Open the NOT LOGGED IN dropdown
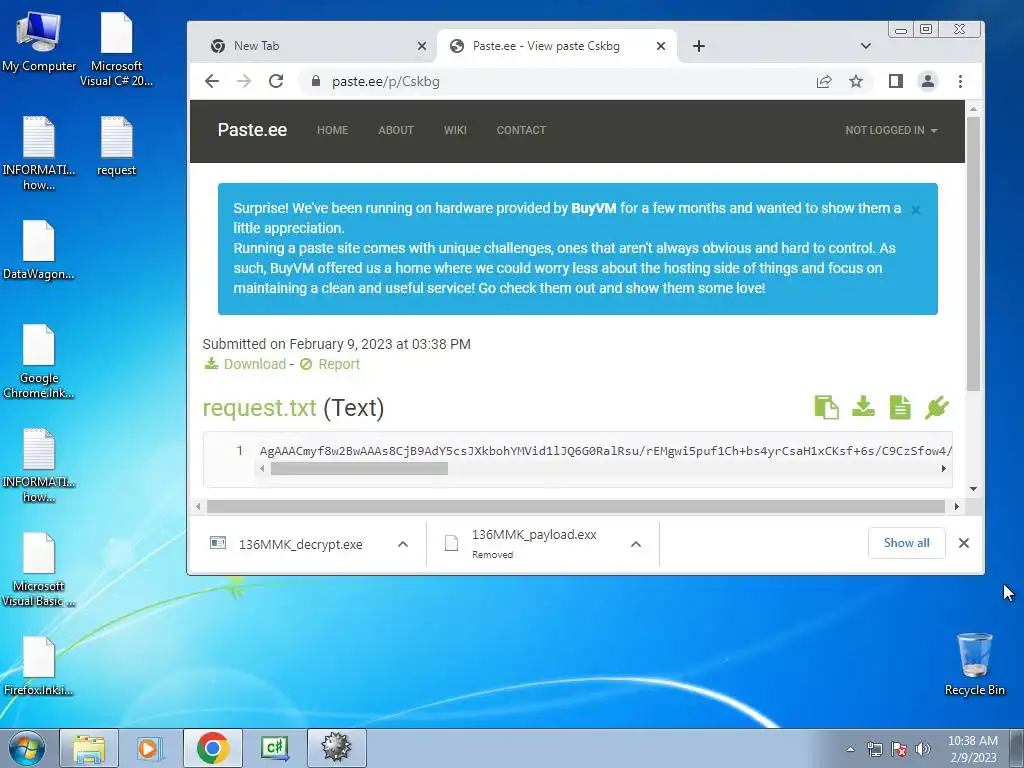The width and height of the screenshot is (1024, 768). tap(891, 130)
